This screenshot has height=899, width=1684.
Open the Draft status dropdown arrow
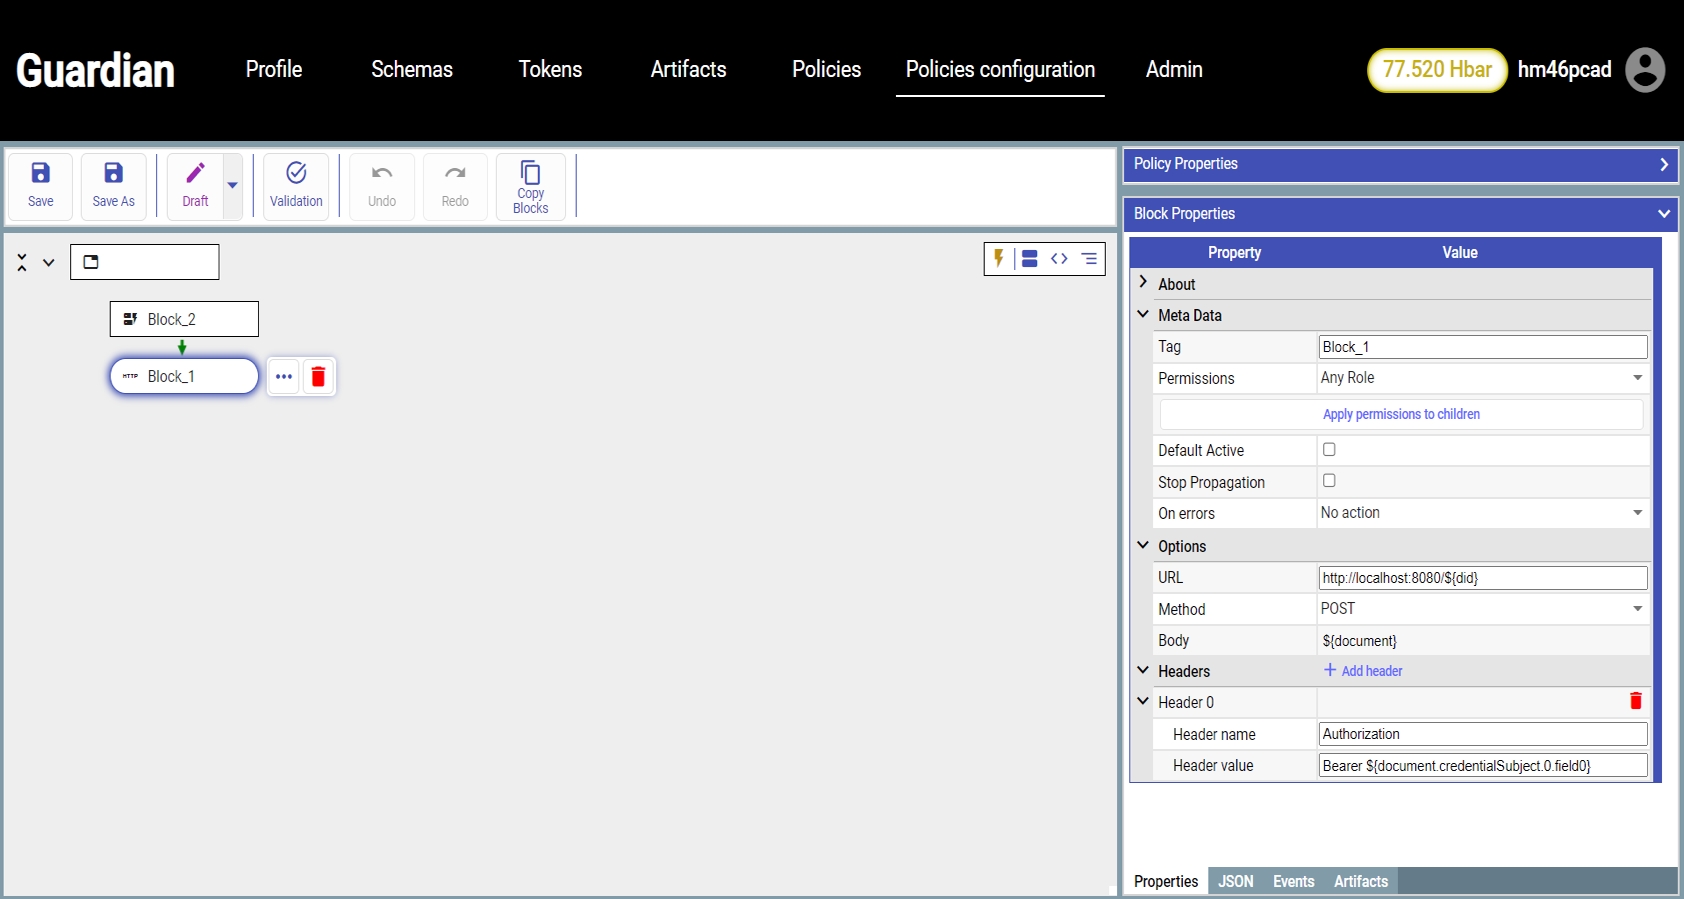coord(232,186)
